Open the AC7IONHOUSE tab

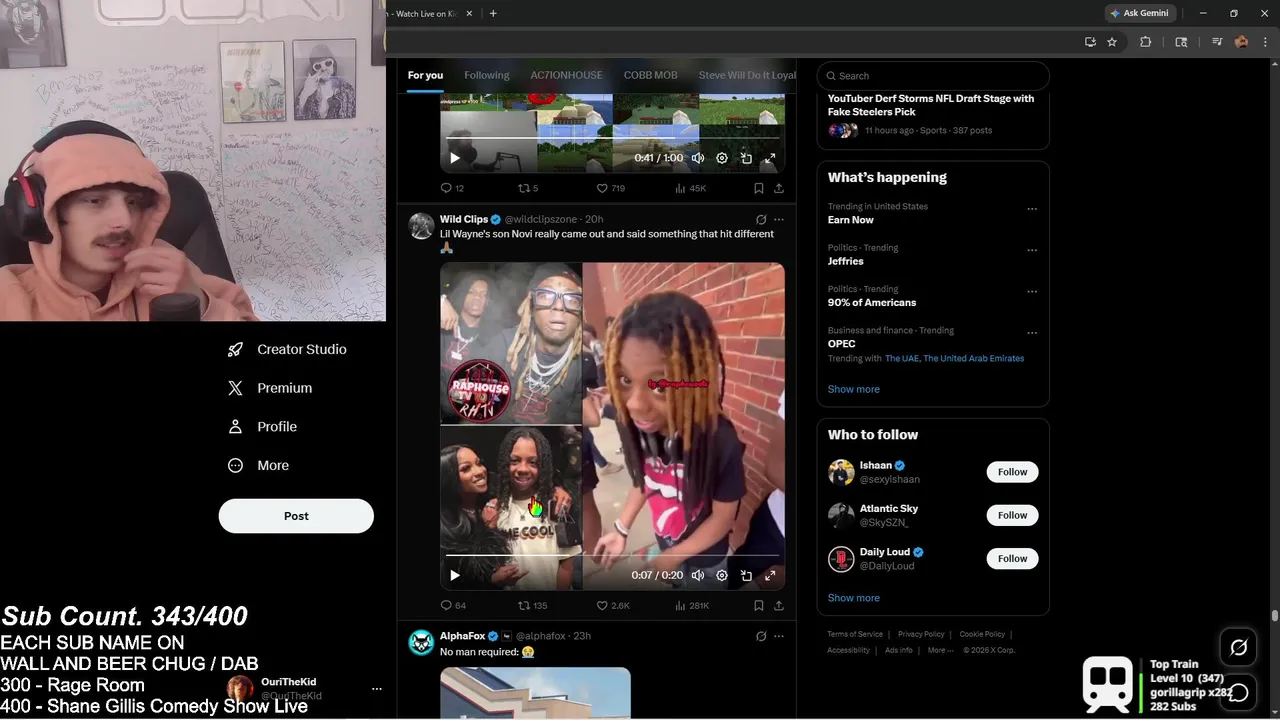(566, 75)
